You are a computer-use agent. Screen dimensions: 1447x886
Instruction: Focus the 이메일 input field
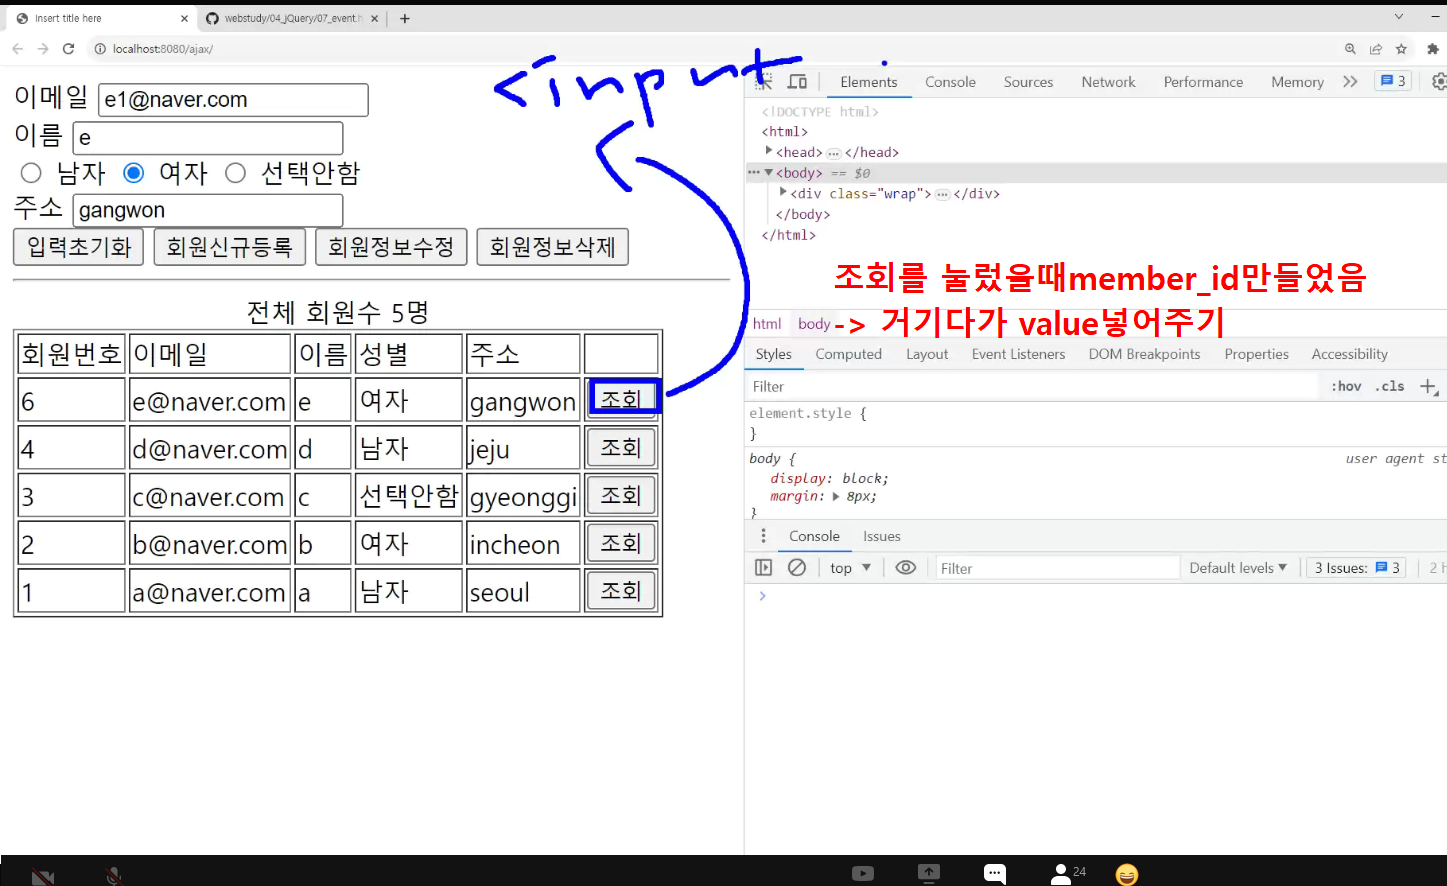point(233,100)
